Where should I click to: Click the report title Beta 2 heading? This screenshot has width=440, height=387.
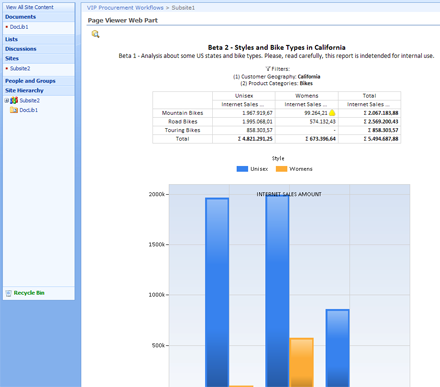[277, 47]
